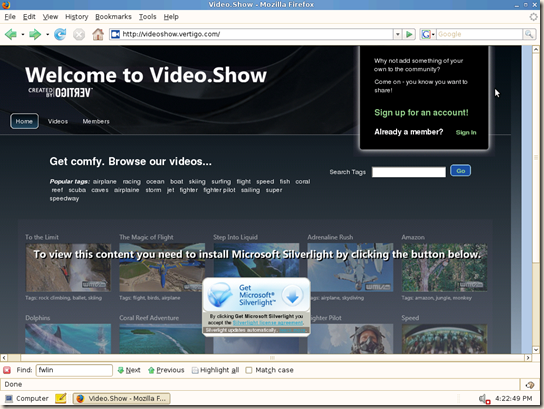Click the Firefox Back arrow button
Image resolution: width=544 pixels, height=409 pixels.
coord(11,34)
